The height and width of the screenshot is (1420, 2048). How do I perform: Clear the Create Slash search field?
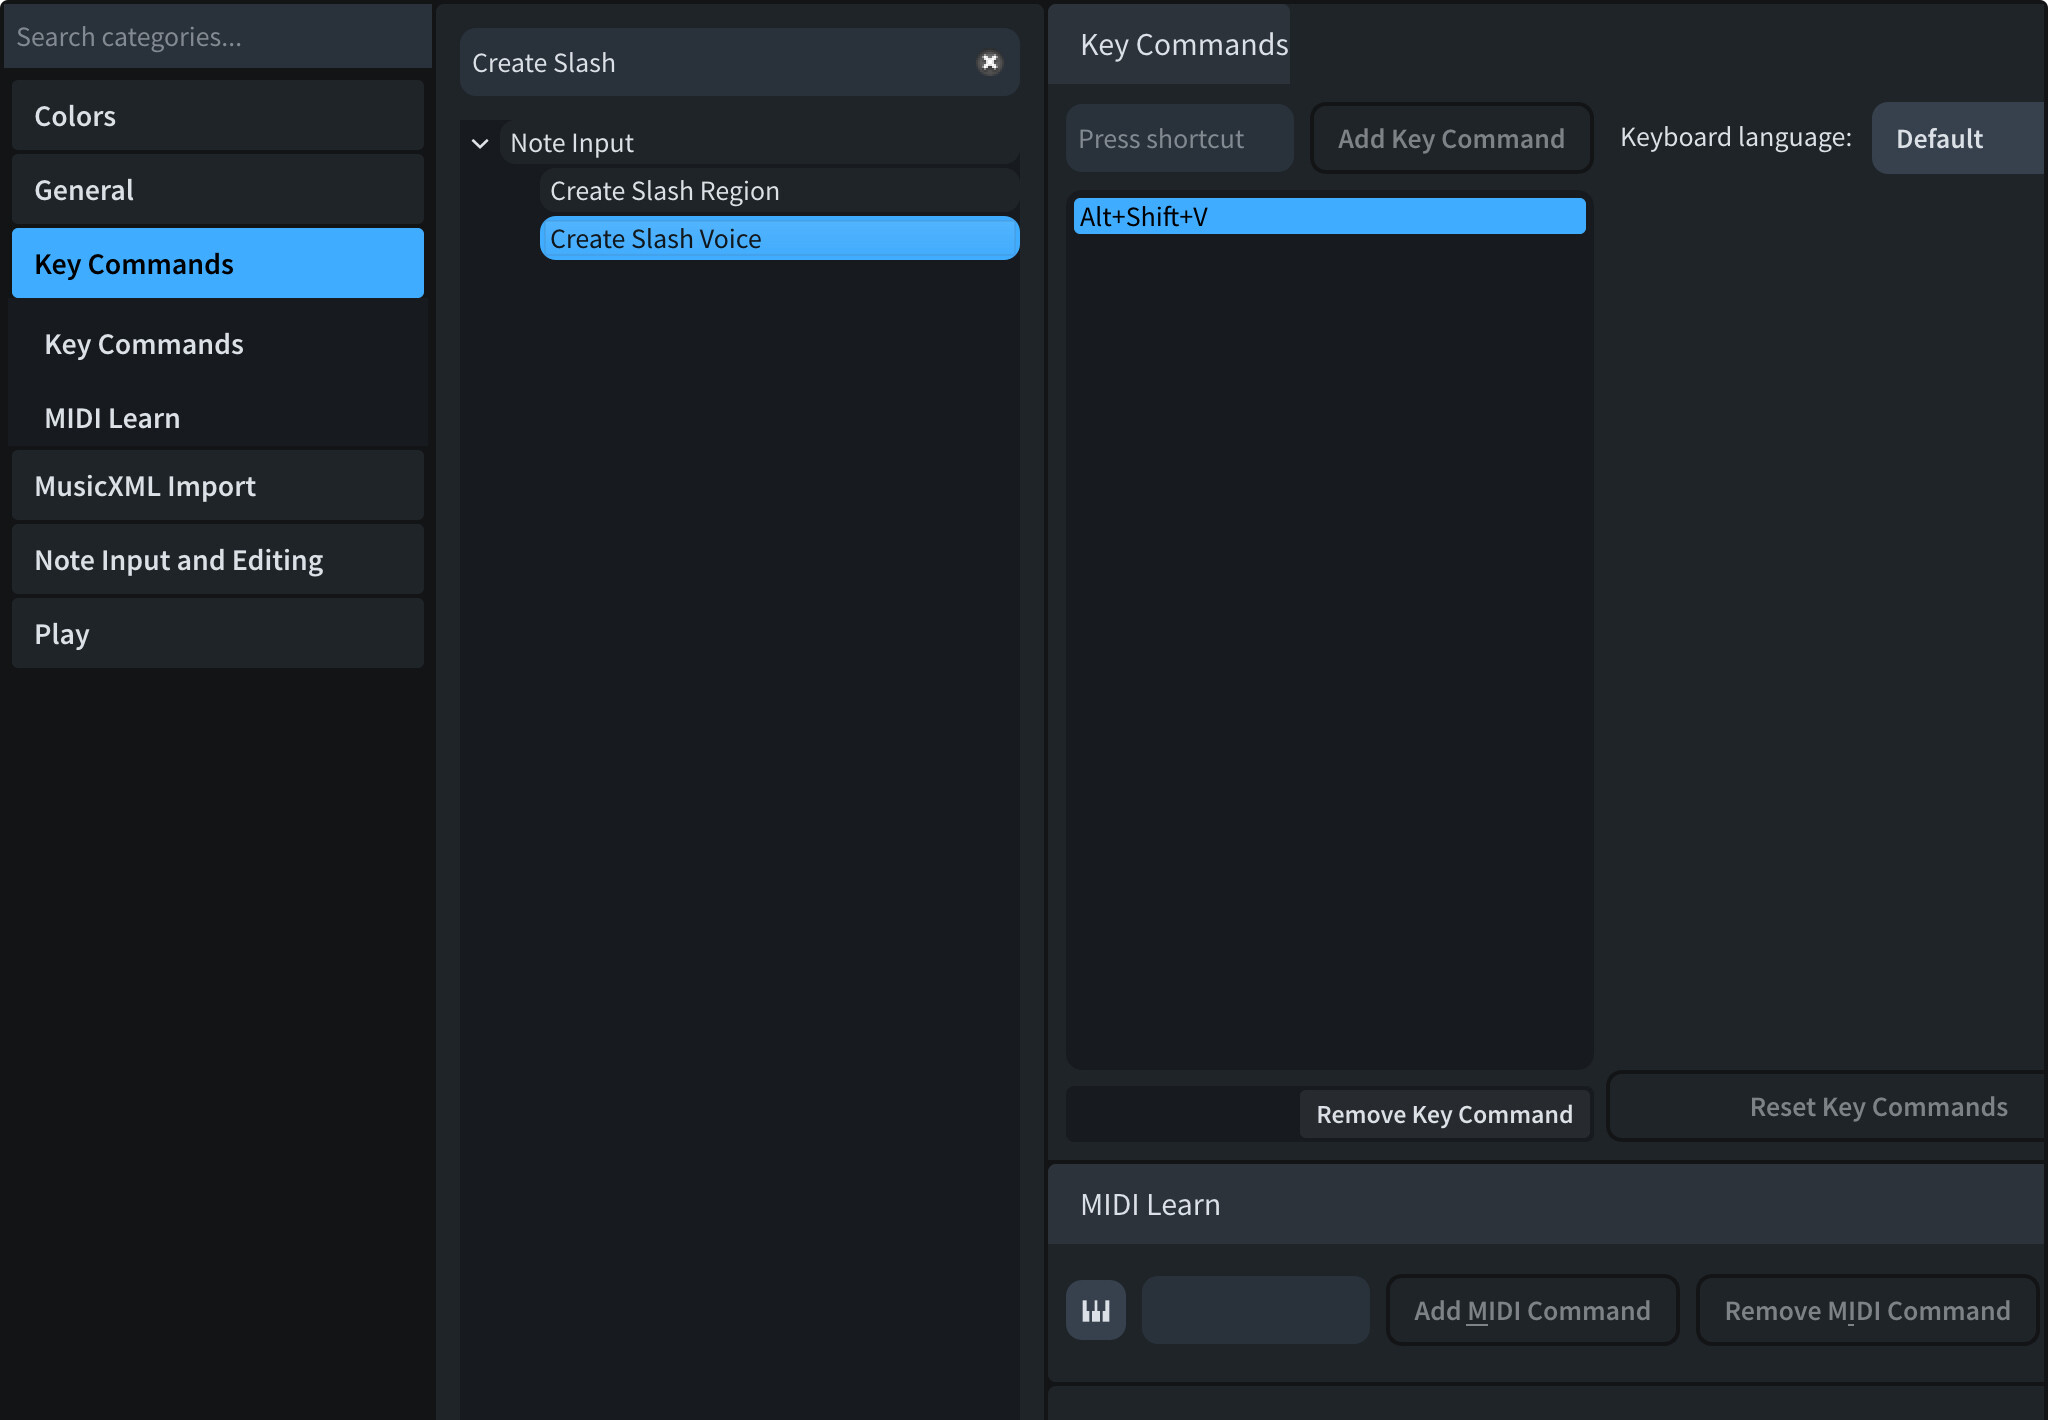989,62
